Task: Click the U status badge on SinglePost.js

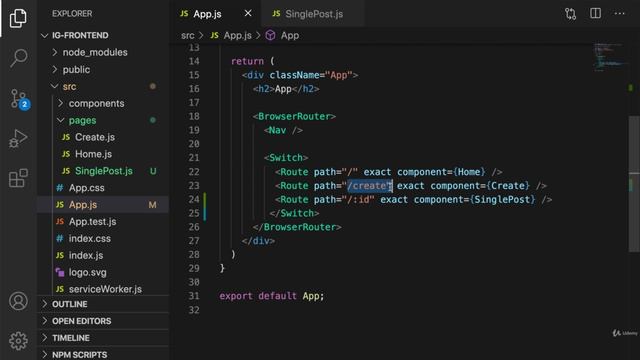Action: (x=153, y=171)
